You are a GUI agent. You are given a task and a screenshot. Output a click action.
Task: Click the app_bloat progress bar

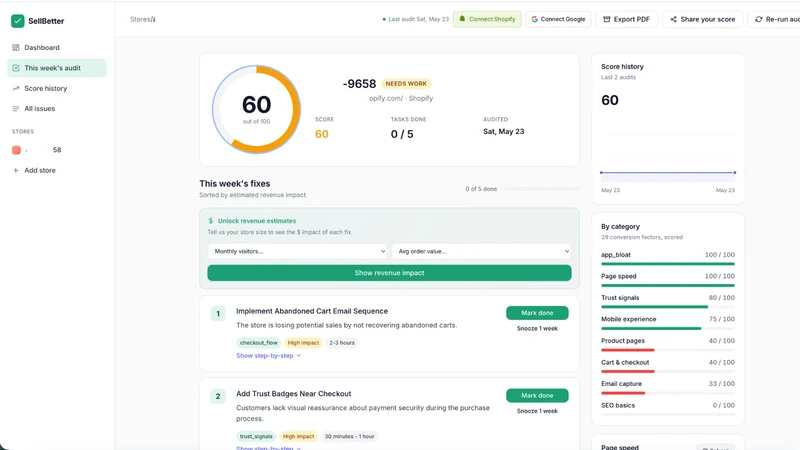click(668, 264)
